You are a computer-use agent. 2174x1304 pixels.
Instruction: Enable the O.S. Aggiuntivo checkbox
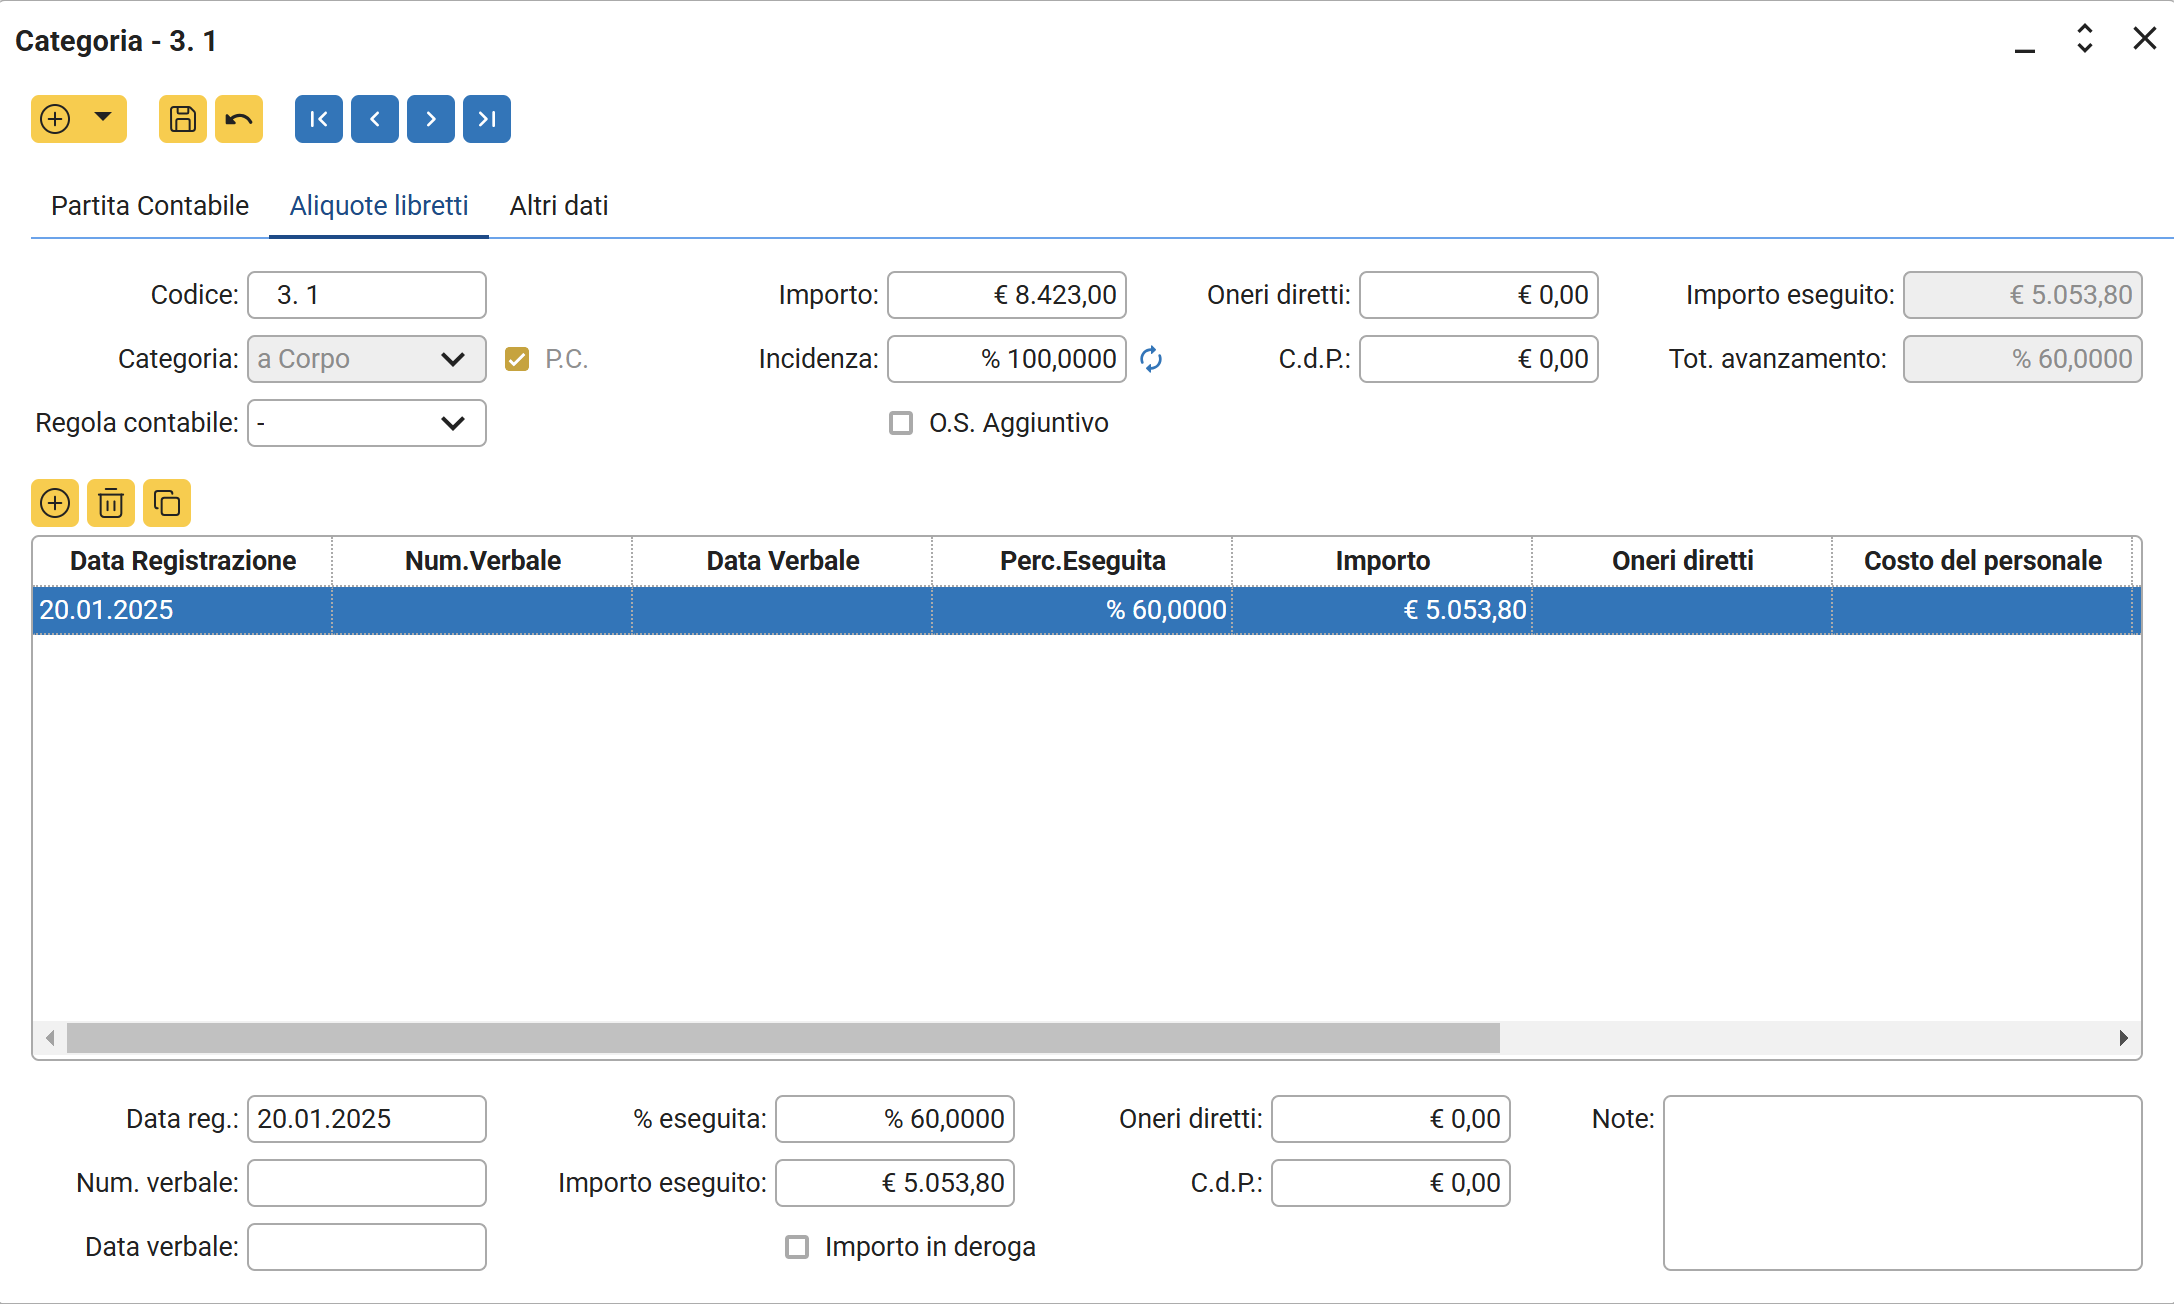click(901, 423)
